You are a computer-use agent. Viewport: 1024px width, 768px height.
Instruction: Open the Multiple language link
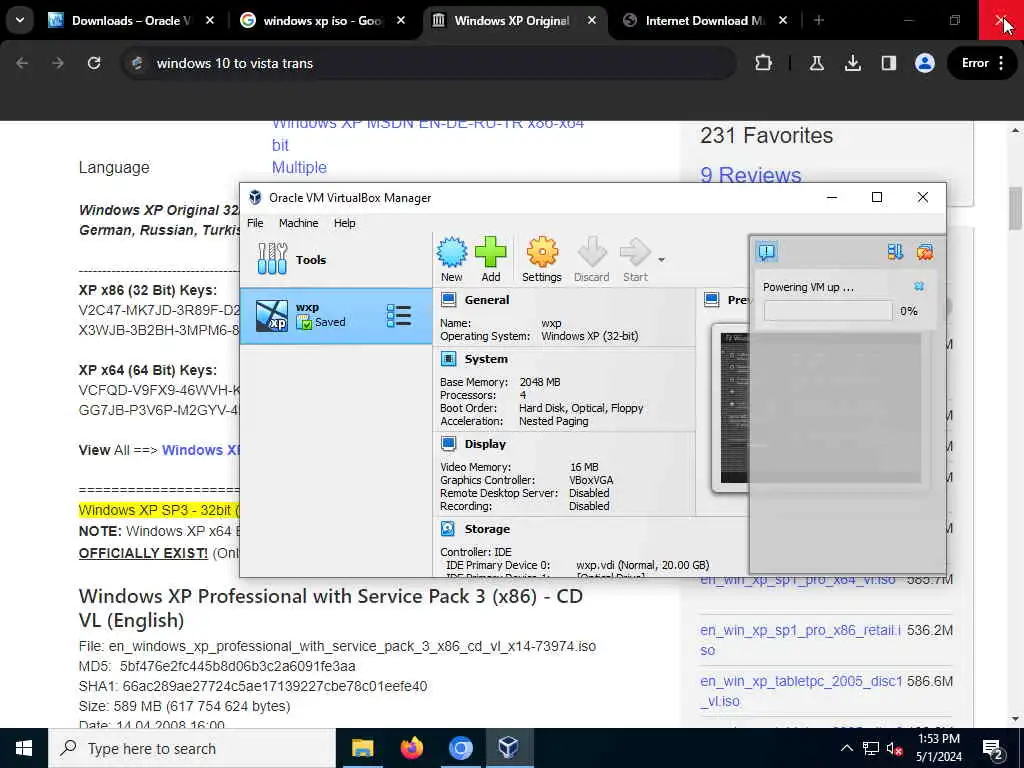tap(299, 167)
